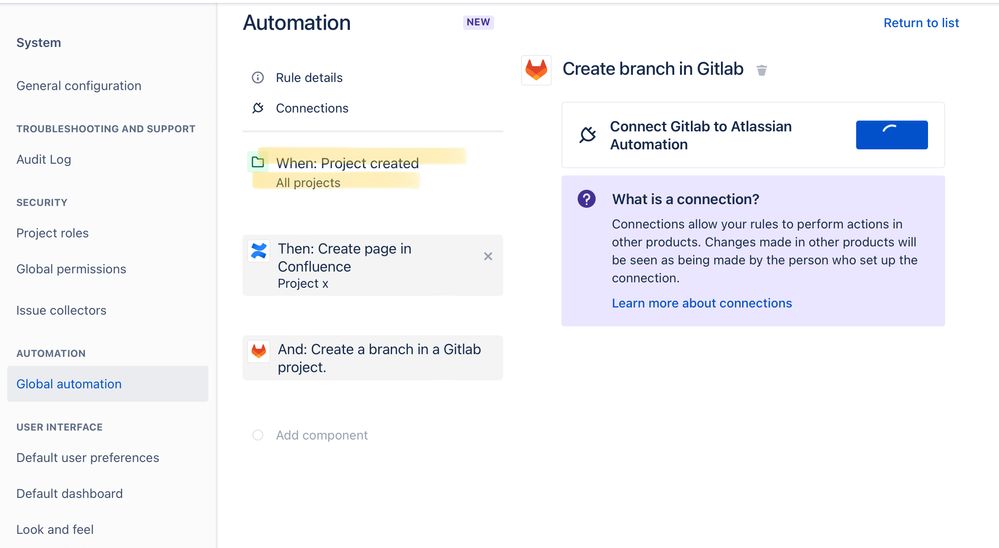Click the Gitlab fox icon in rule step

(259, 351)
